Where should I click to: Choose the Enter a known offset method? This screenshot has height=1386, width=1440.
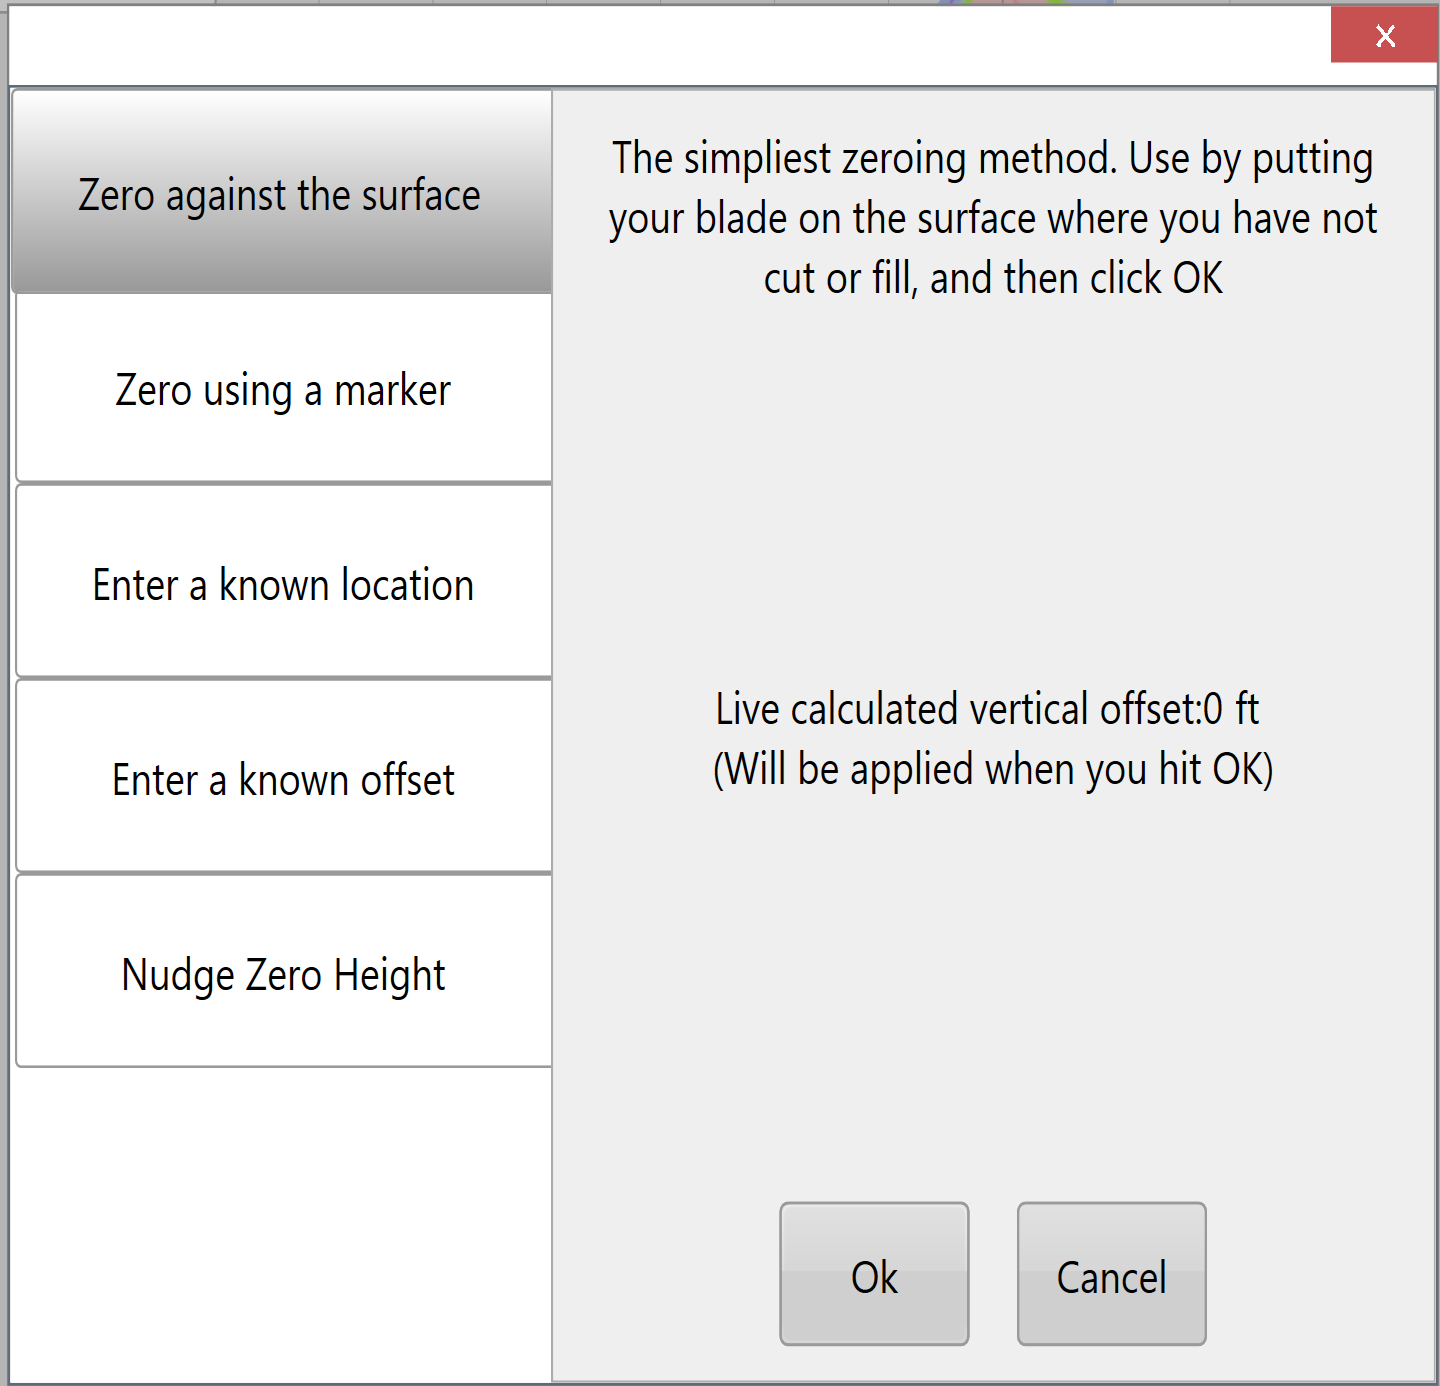coord(284,777)
